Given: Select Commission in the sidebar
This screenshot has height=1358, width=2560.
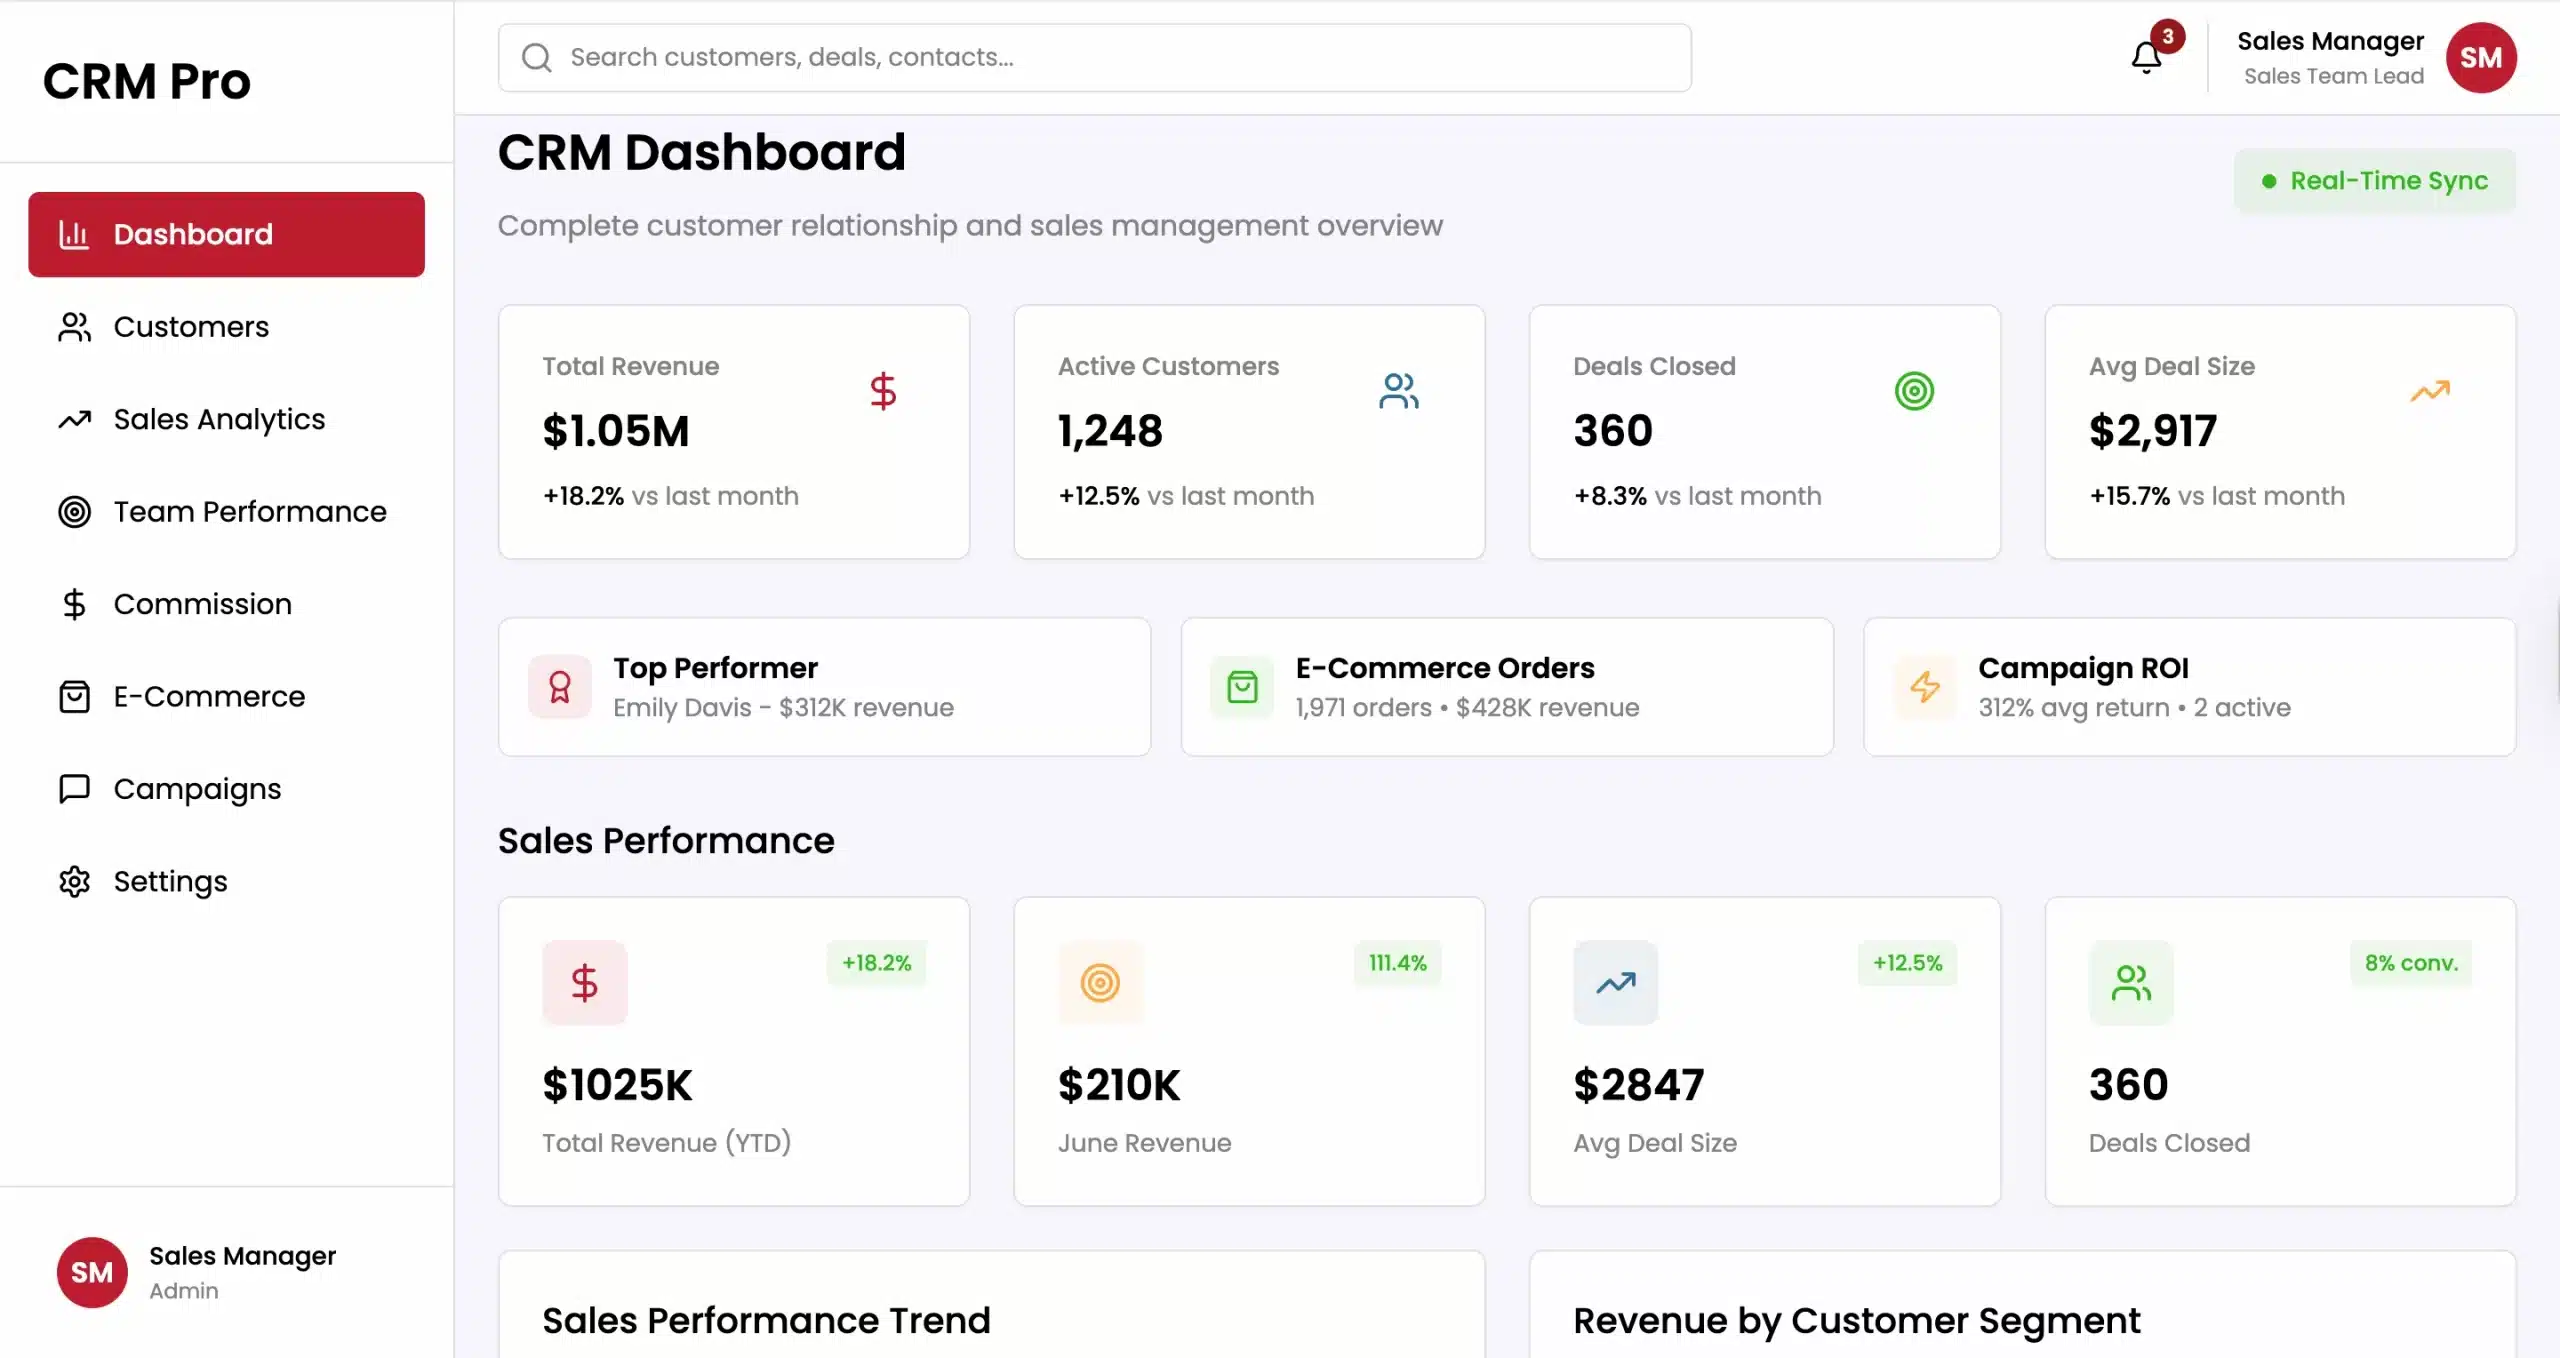Looking at the screenshot, I should point(202,604).
